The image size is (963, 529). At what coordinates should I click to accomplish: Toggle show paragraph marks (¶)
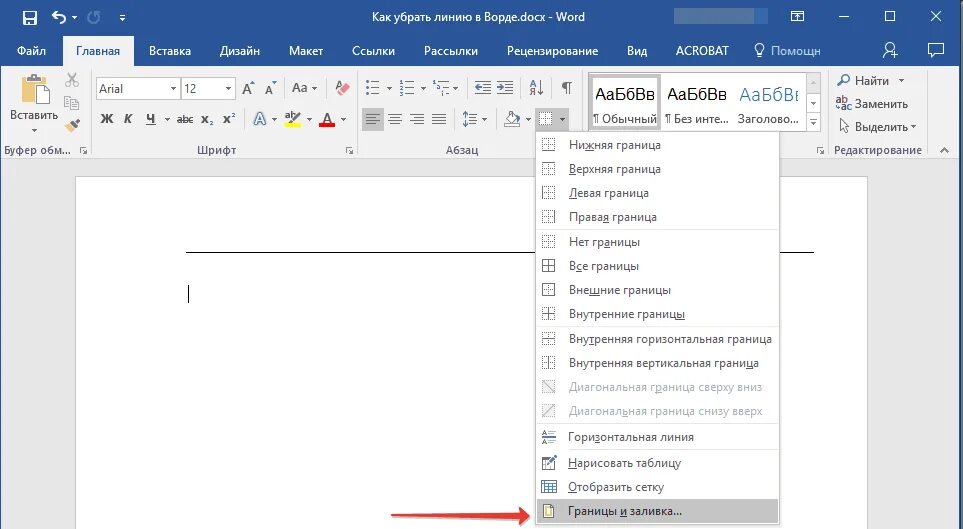click(567, 88)
